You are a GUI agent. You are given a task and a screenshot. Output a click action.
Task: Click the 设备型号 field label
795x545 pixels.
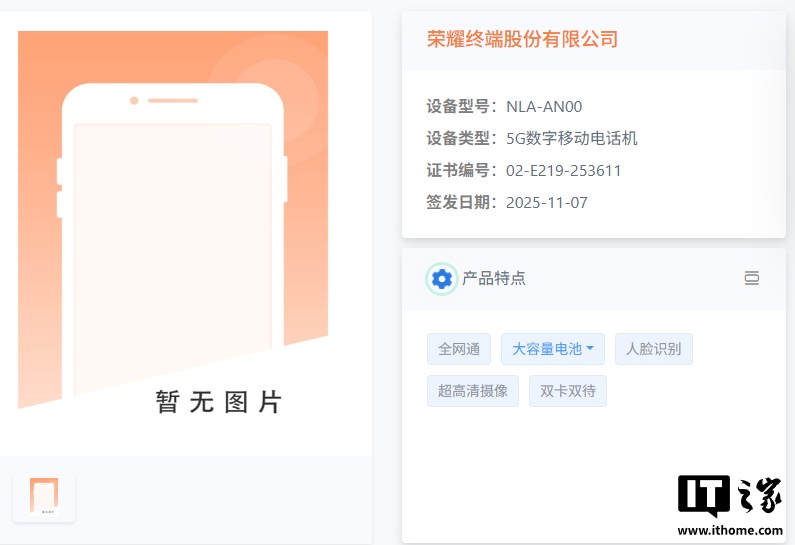click(x=461, y=107)
